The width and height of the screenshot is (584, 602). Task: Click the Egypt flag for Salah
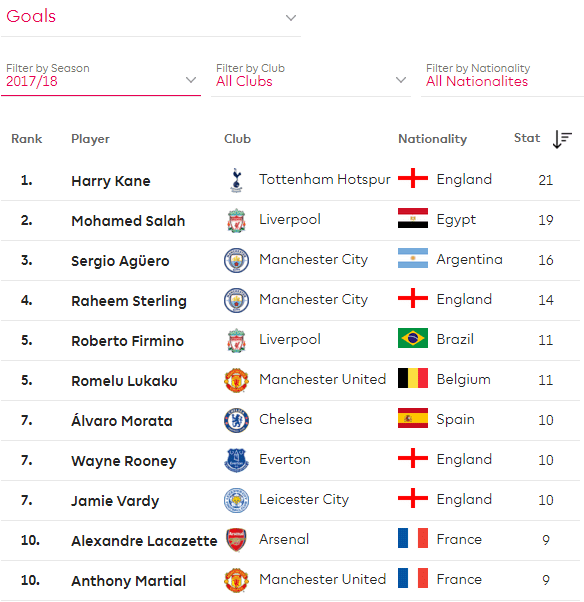413,218
